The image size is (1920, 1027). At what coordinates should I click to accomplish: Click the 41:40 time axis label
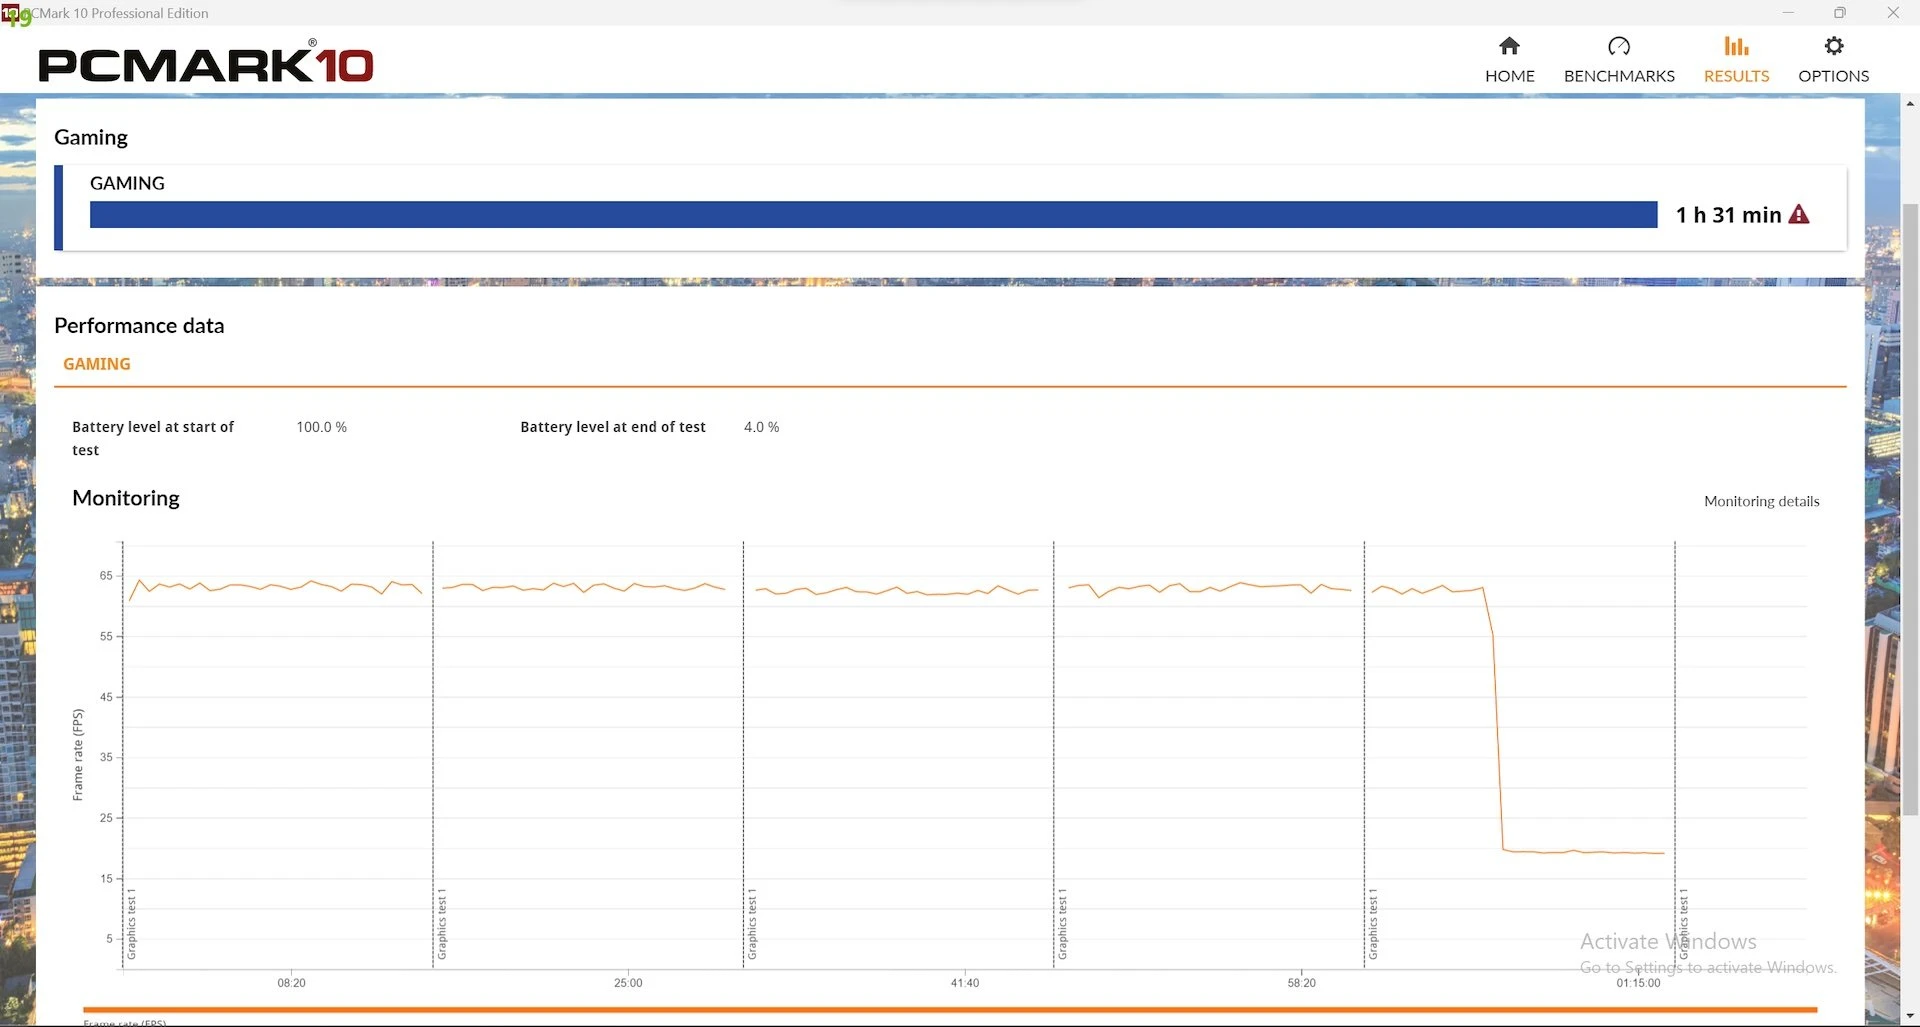click(965, 983)
